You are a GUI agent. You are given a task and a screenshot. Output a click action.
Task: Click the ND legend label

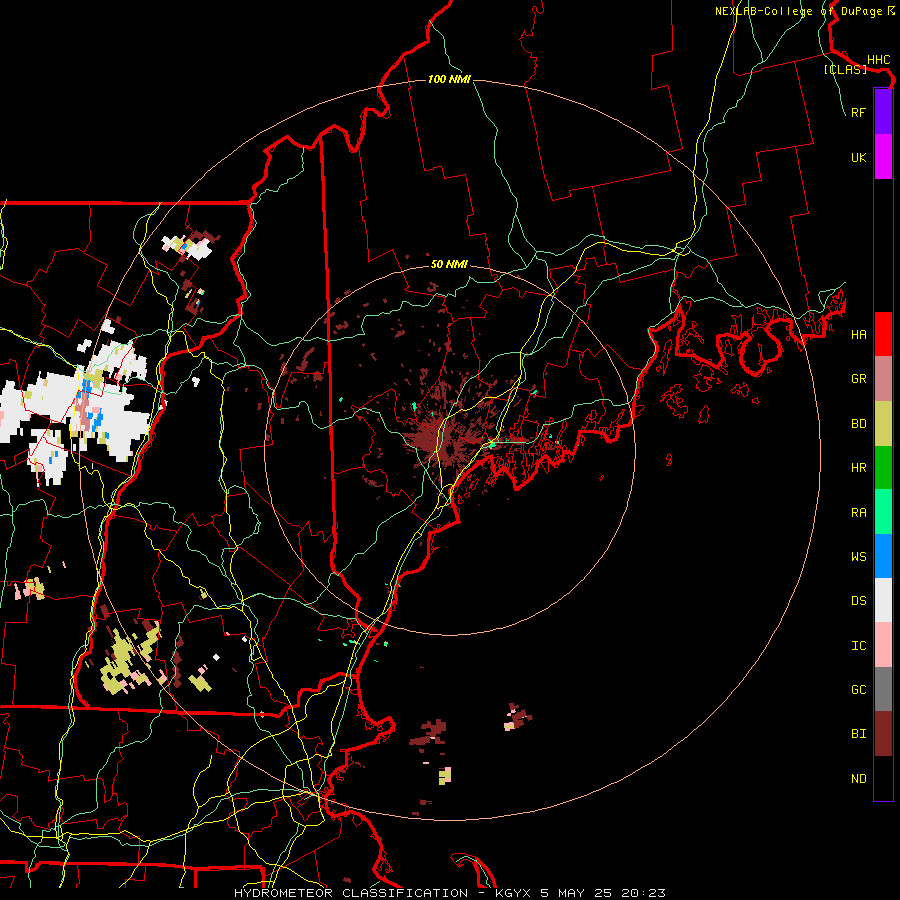858,779
